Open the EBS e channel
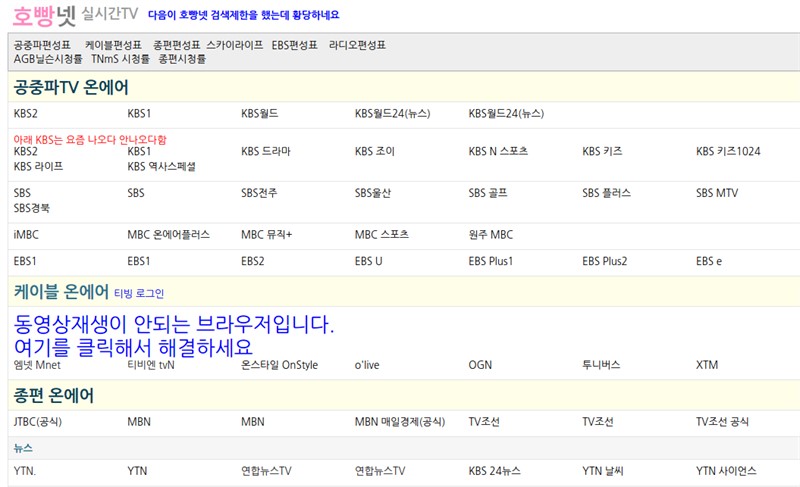 (x=709, y=261)
